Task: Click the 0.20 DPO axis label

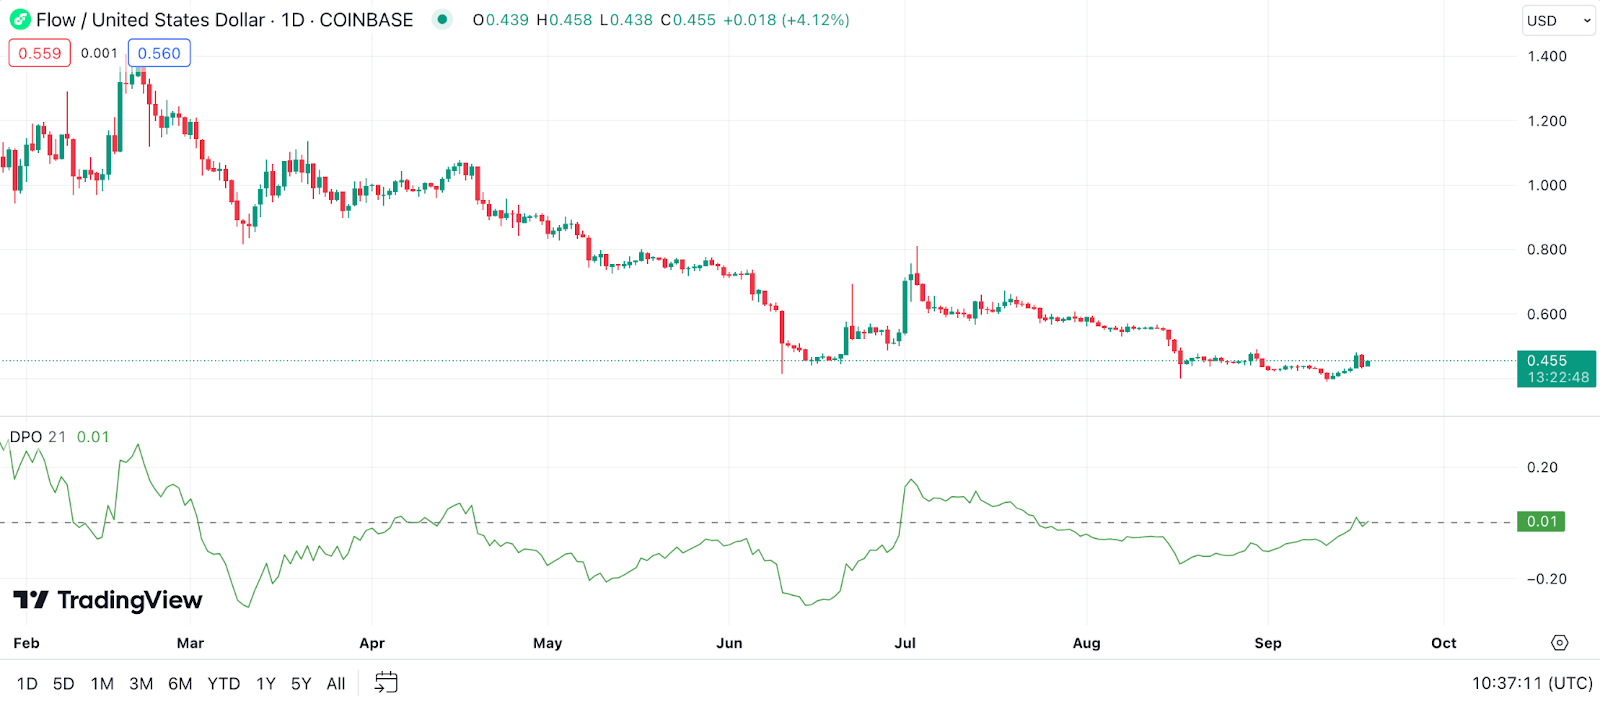Action: pos(1542,467)
